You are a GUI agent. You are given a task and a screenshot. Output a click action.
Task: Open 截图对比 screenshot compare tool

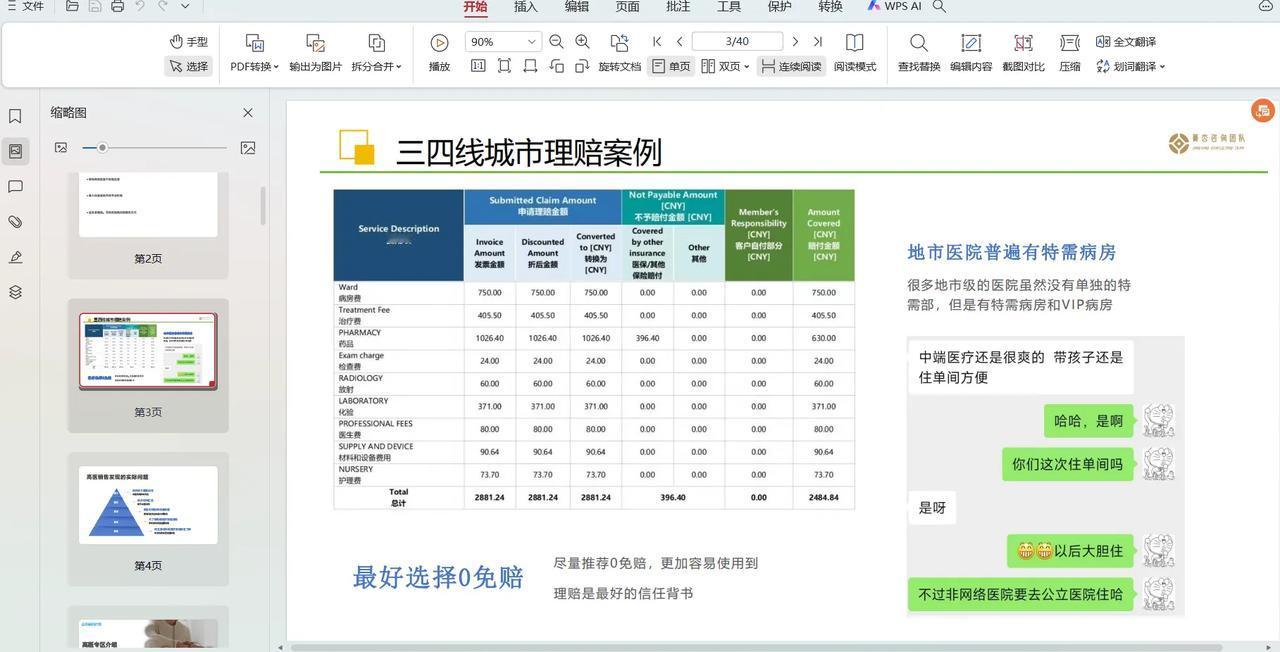[x=1023, y=54]
